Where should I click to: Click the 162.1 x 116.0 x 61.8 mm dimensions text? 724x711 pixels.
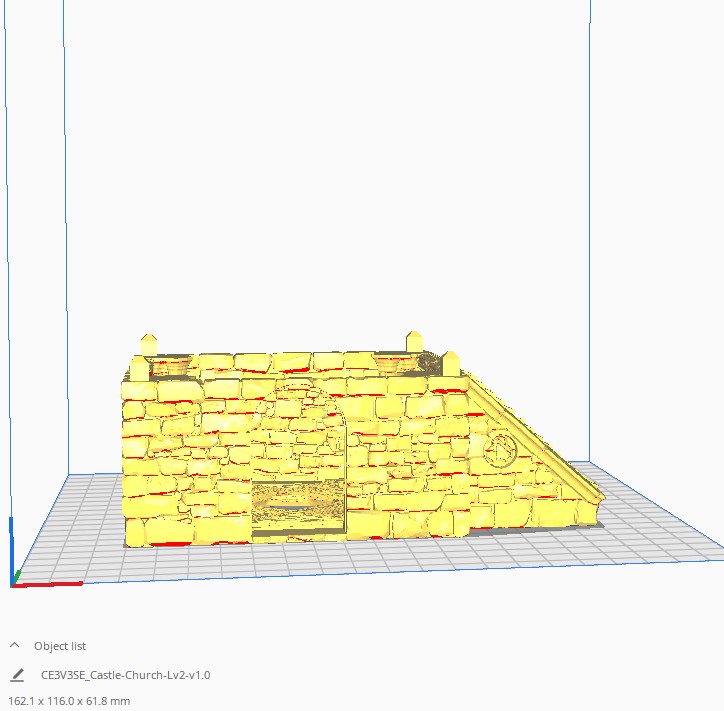click(69, 701)
